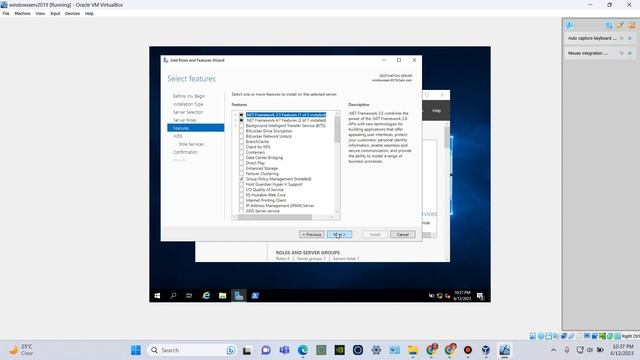Click the host taskbar Search box
The height and width of the screenshot is (360, 640).
coord(192,350)
